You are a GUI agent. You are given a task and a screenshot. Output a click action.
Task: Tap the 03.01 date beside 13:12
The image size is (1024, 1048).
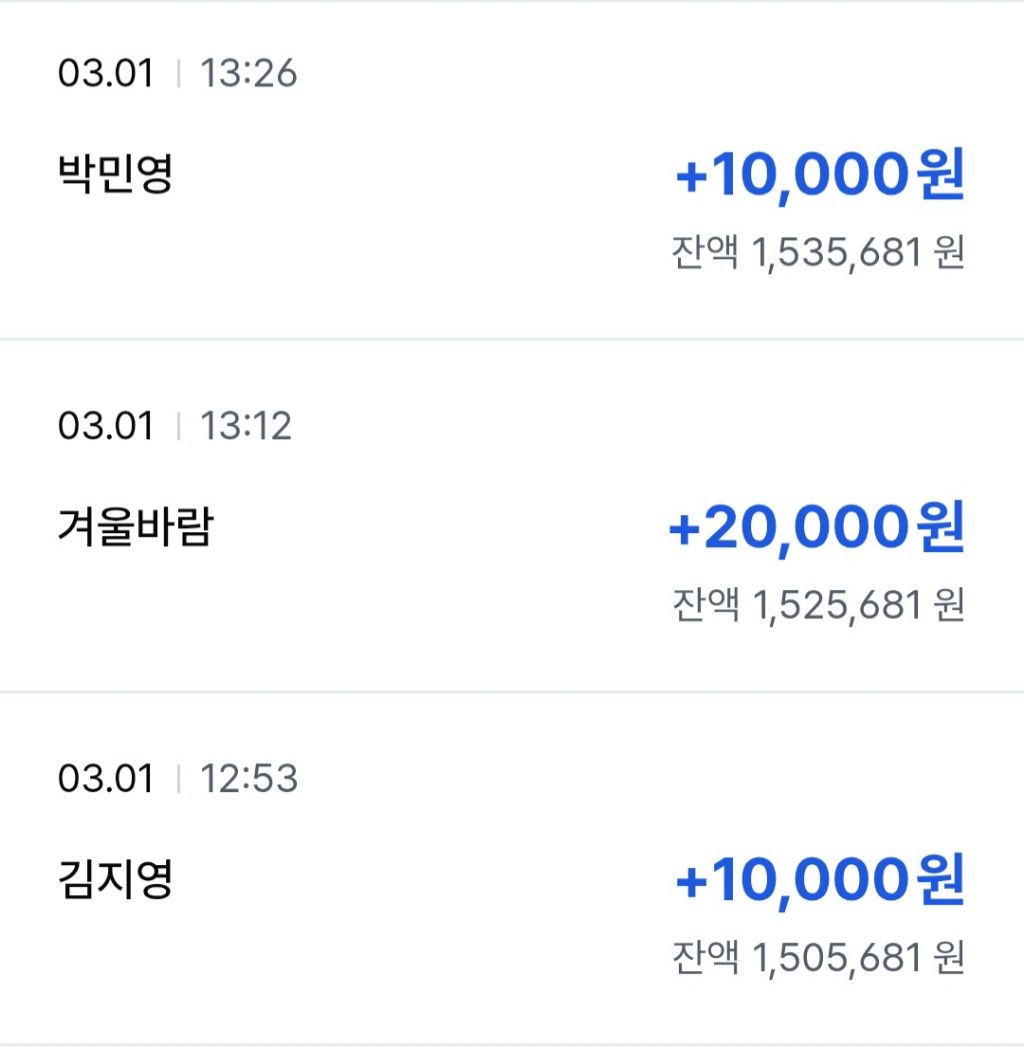106,426
